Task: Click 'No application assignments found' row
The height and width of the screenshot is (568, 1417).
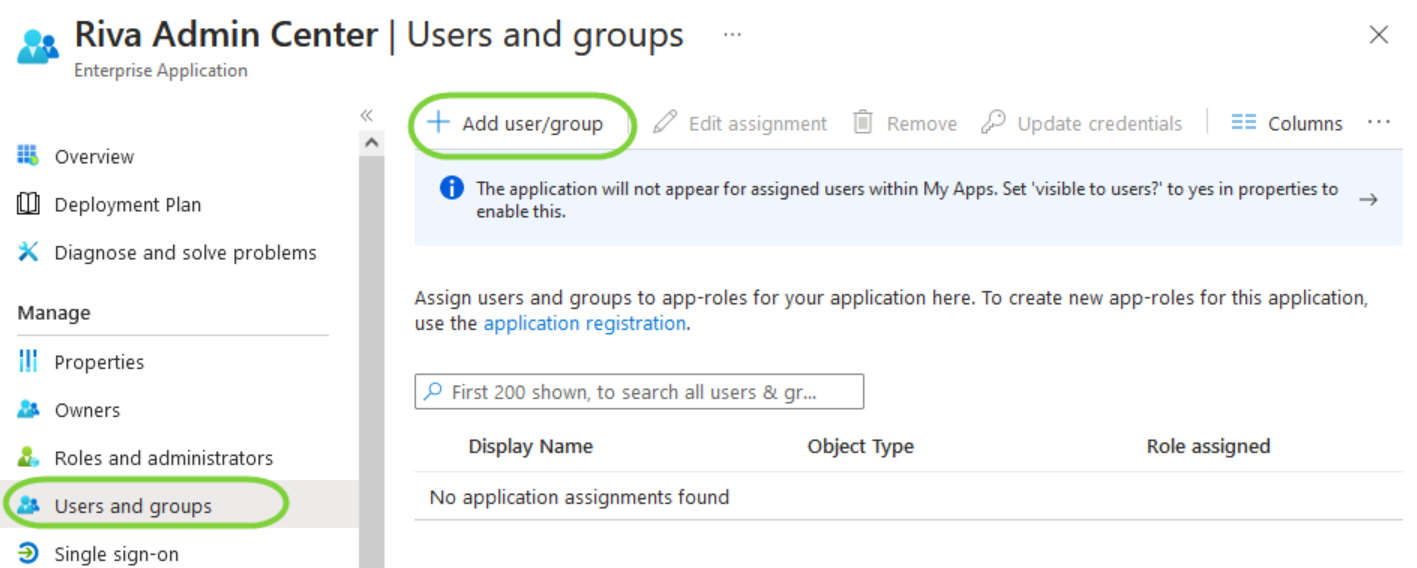Action: pyautogui.click(x=908, y=497)
